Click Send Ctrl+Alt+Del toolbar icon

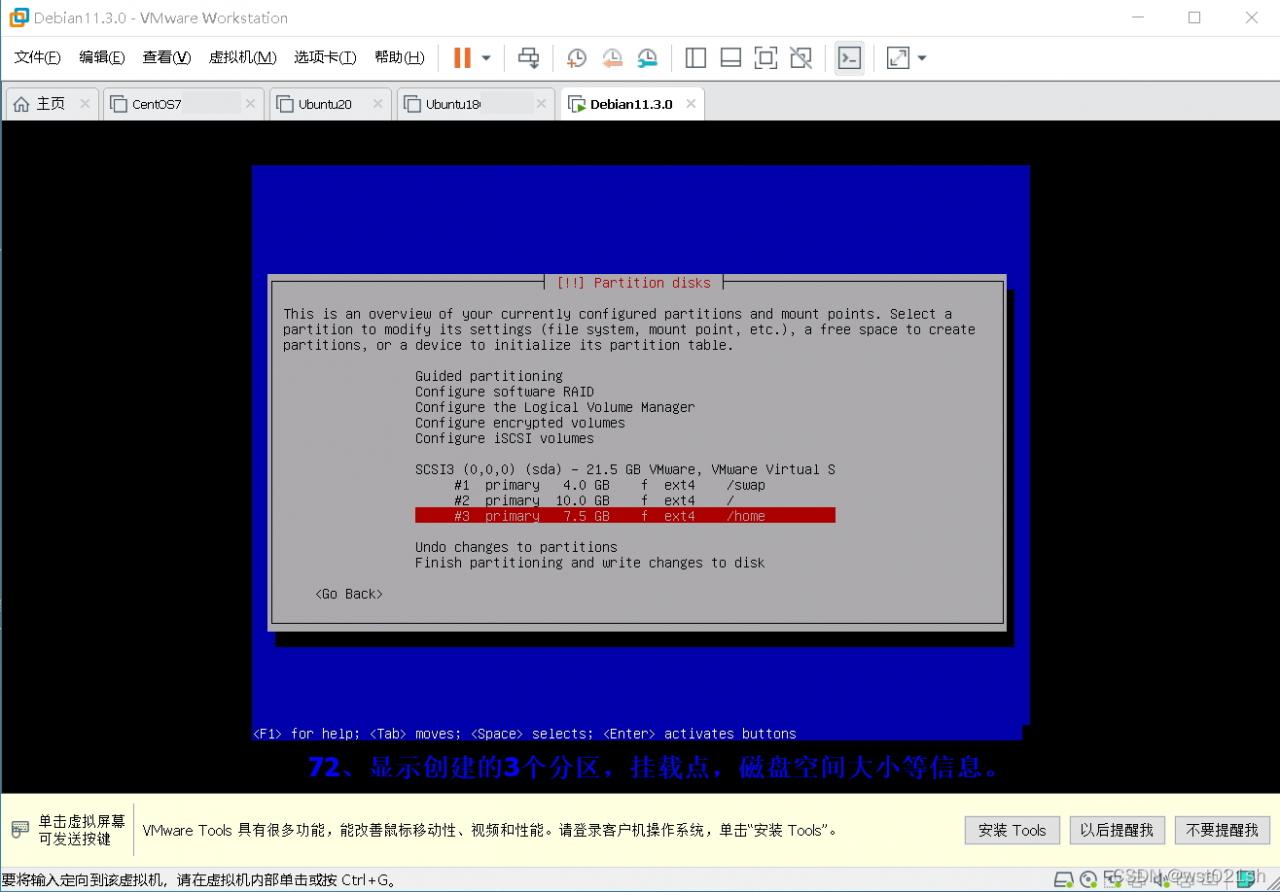tap(528, 58)
